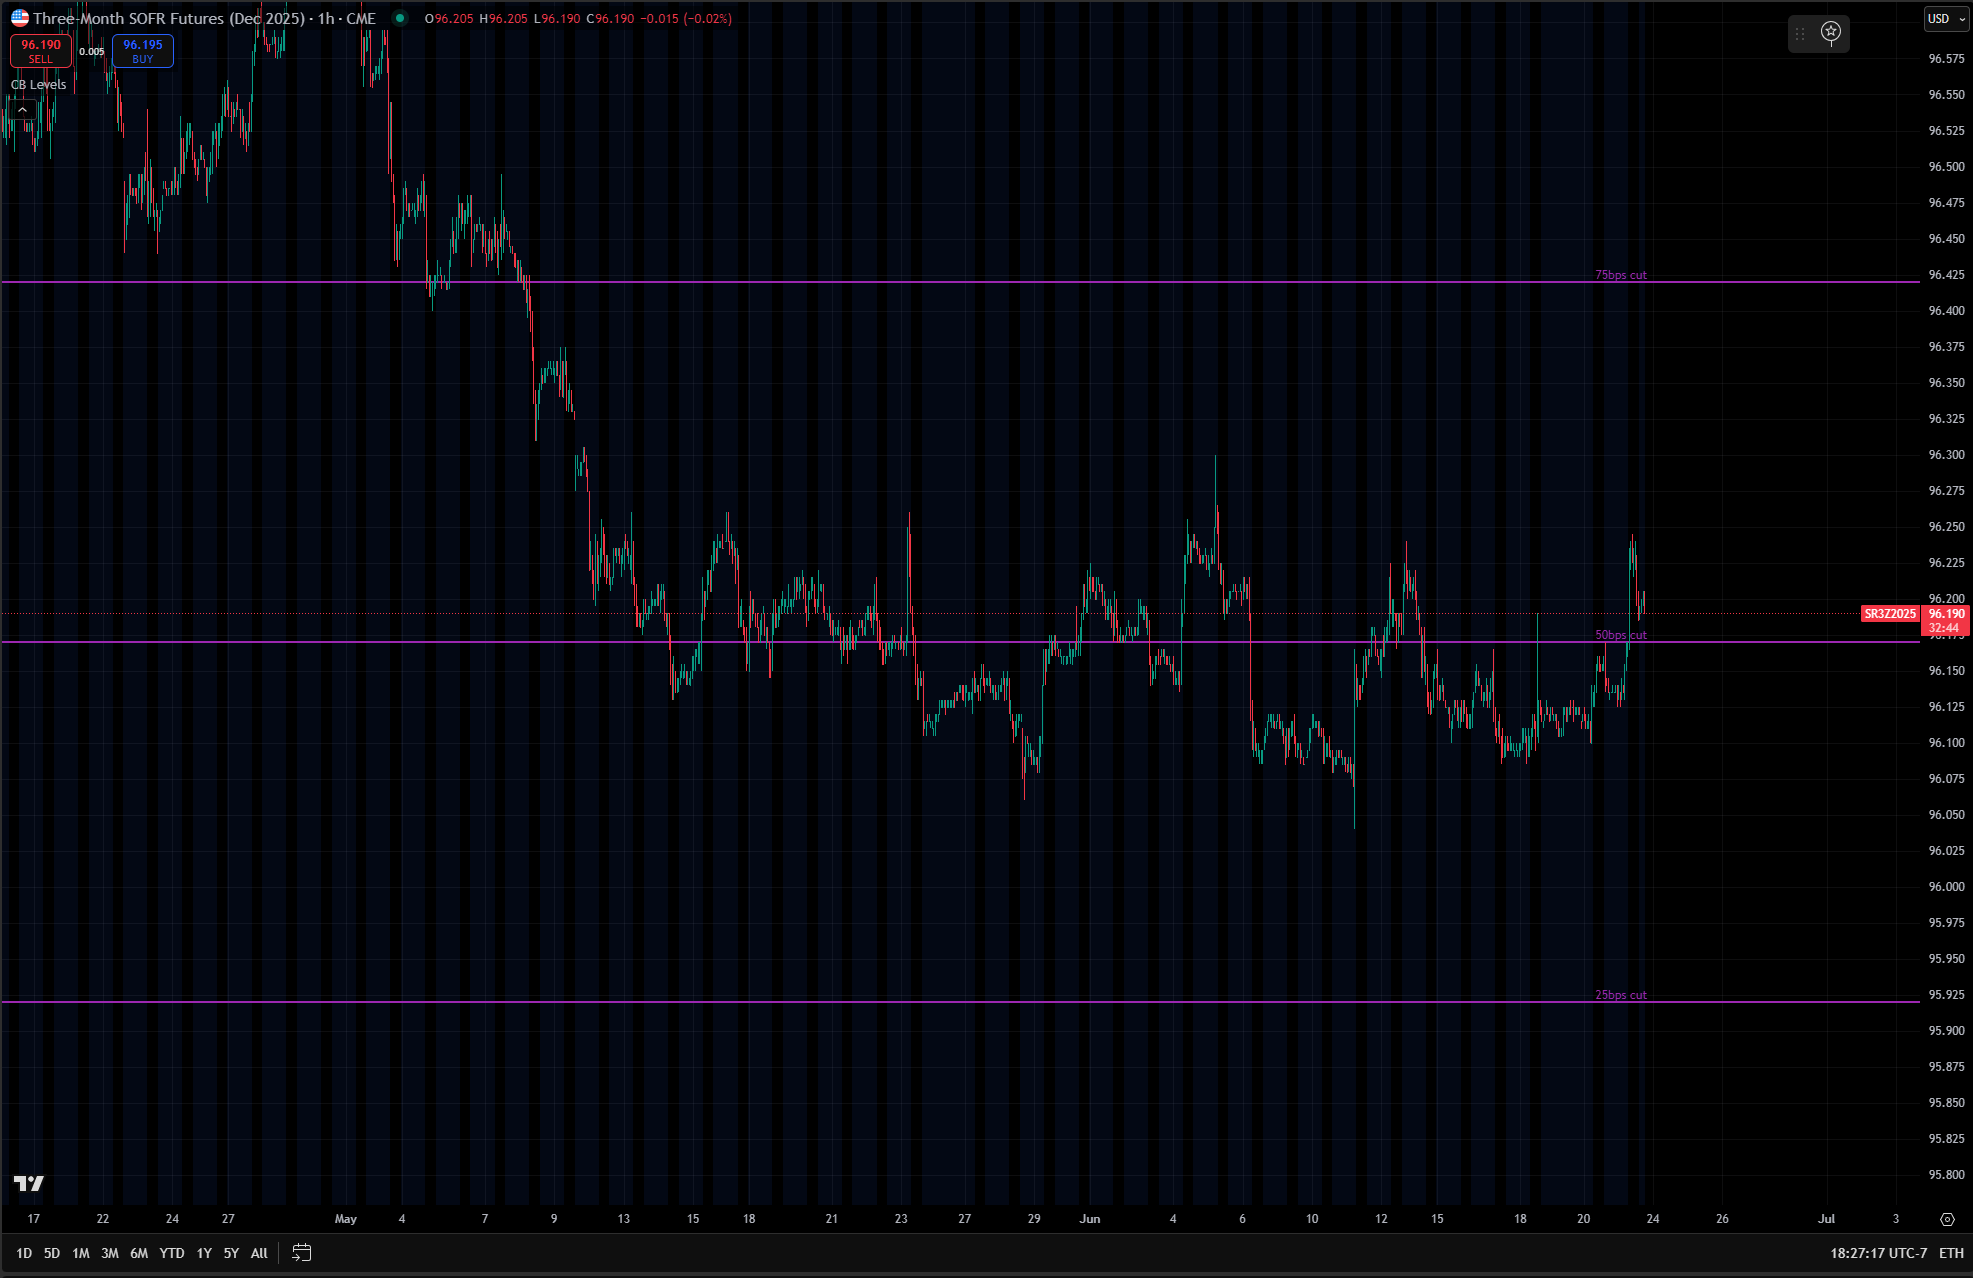Click the 18:27:17 UTC-7 timezone clock
The height and width of the screenshot is (1278, 1973).
[1878, 1253]
